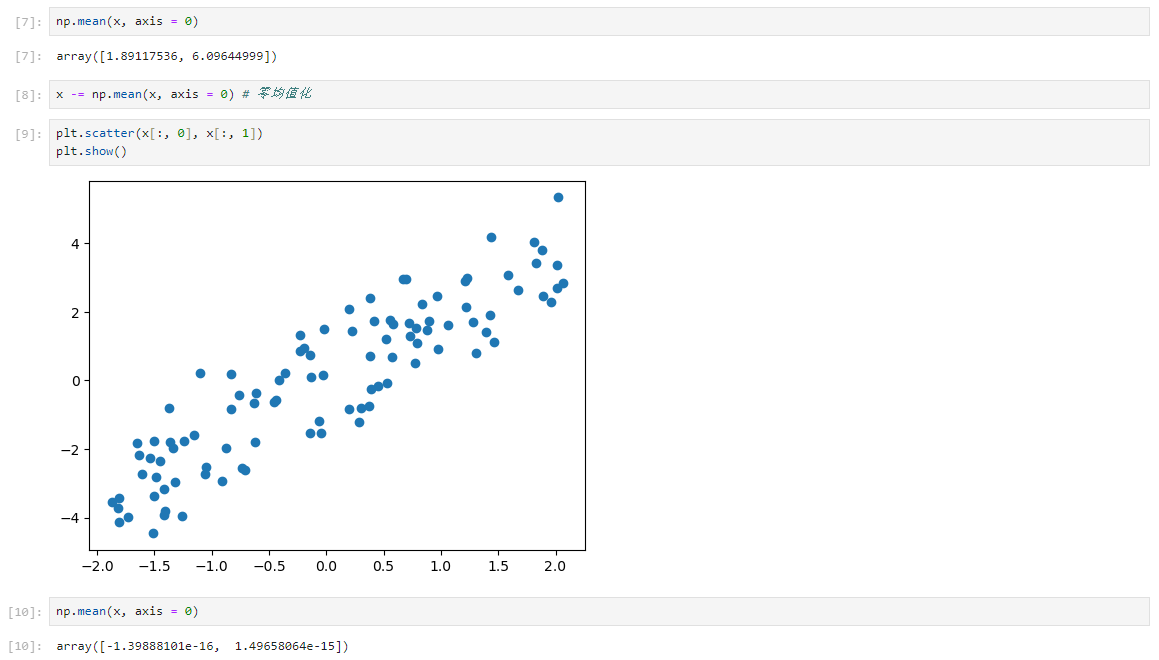This screenshot has height=660, width=1159.
Task: Click the array([-1.39888101e-16, 1.49658064e-15]) output
Action: 203,646
